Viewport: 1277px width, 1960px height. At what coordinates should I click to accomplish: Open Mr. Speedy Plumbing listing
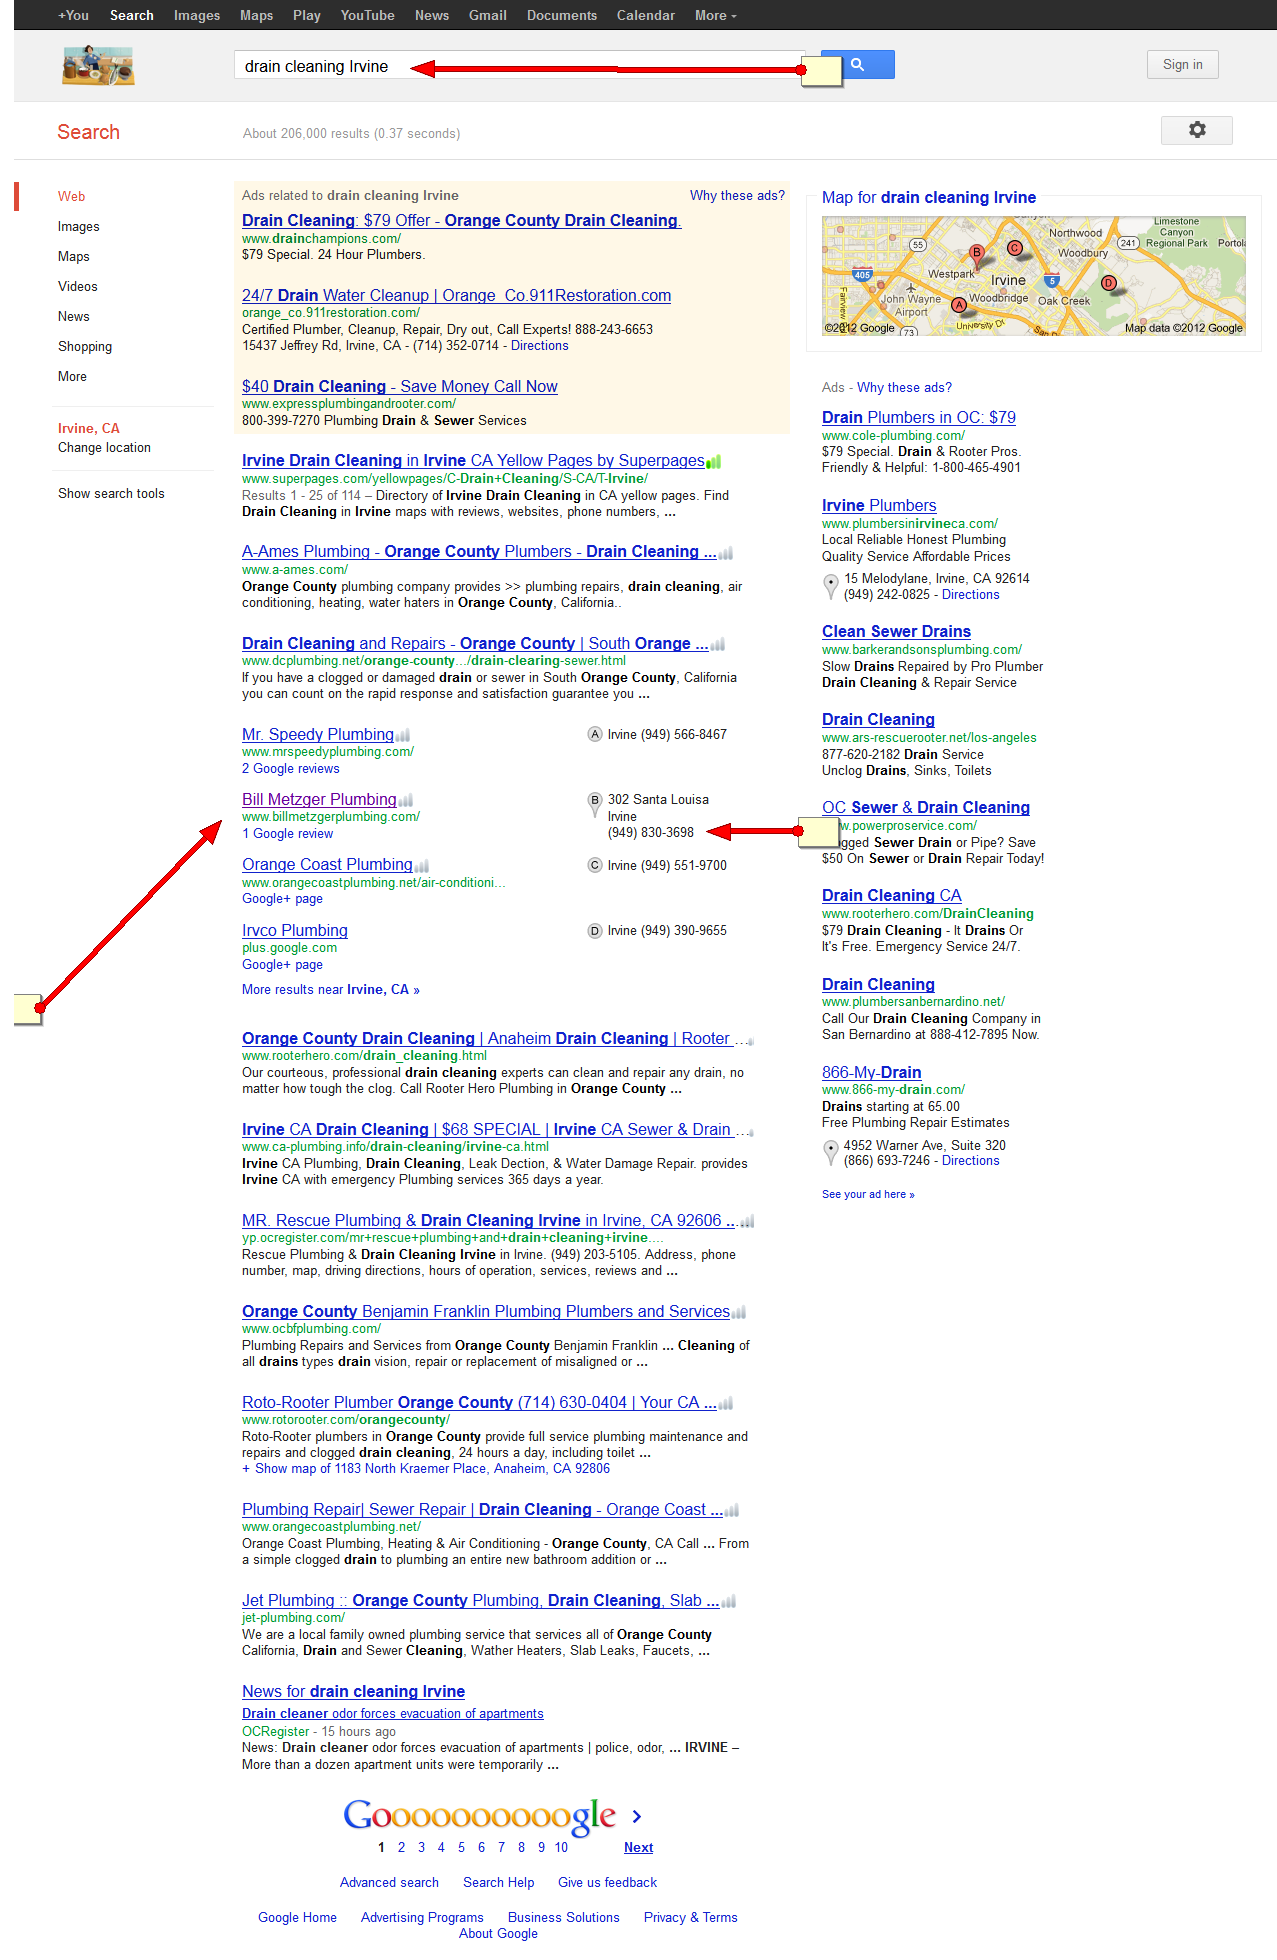(318, 735)
